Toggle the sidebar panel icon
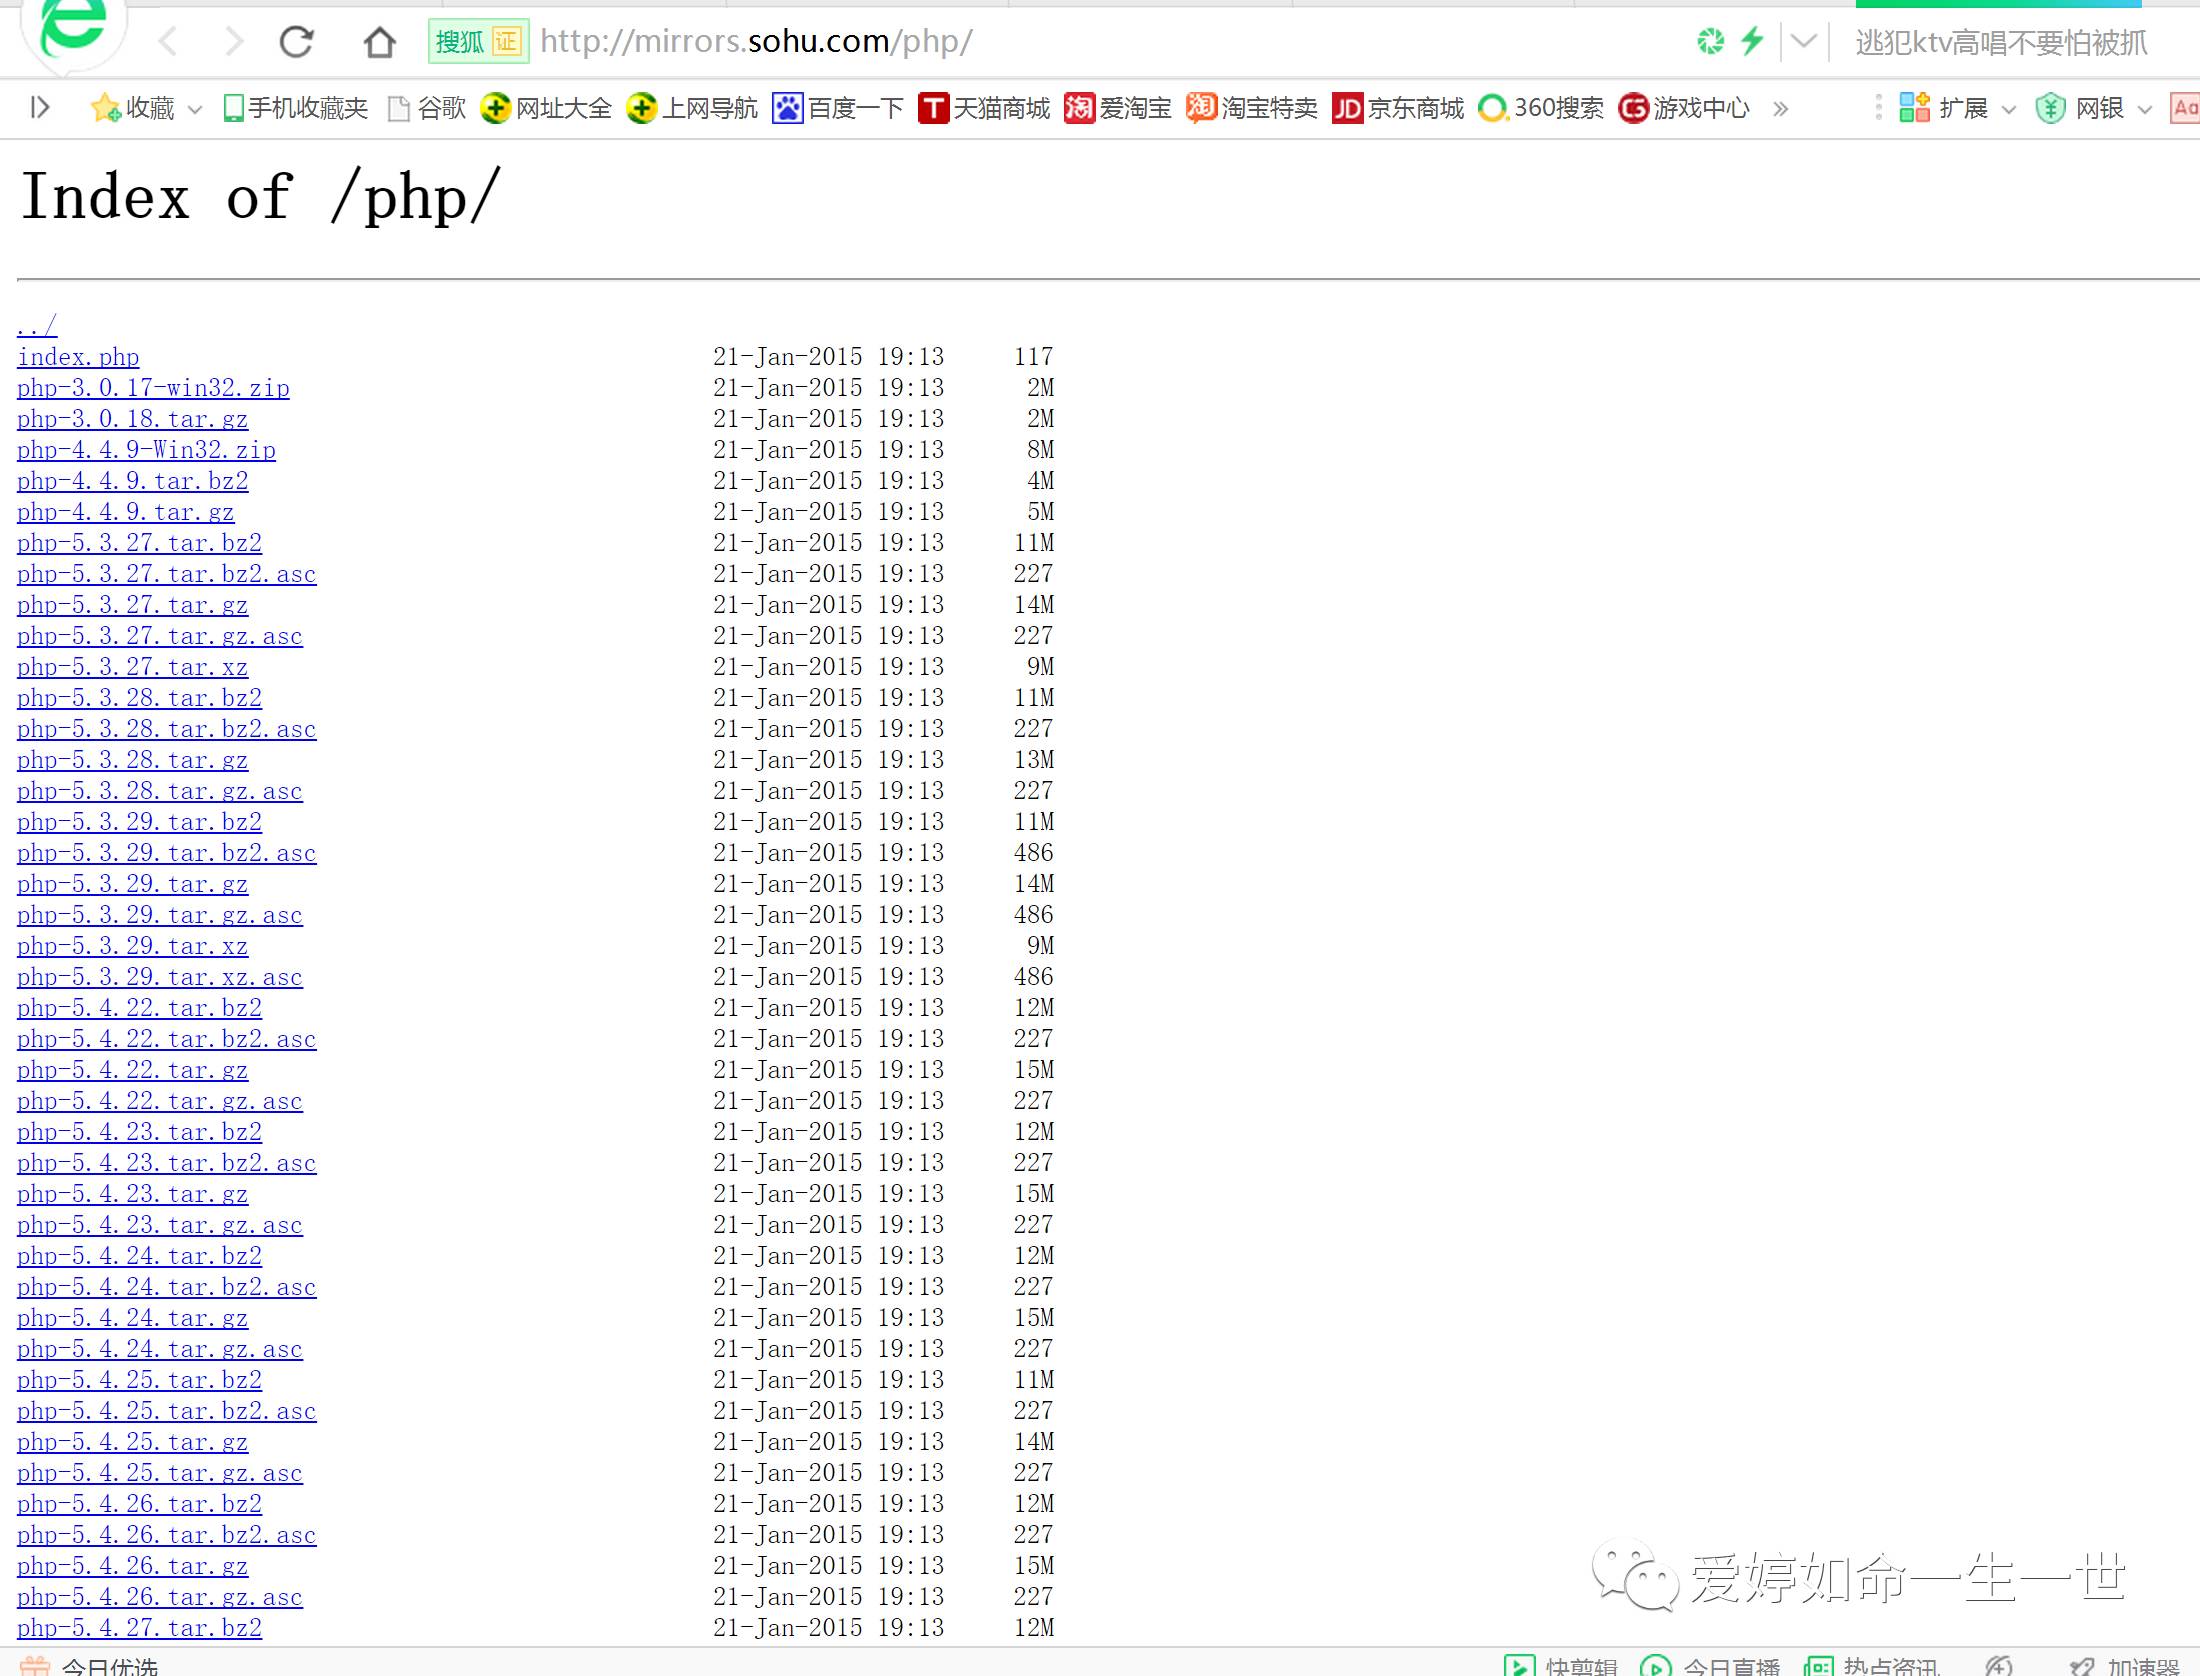The width and height of the screenshot is (2200, 1676). (40, 107)
